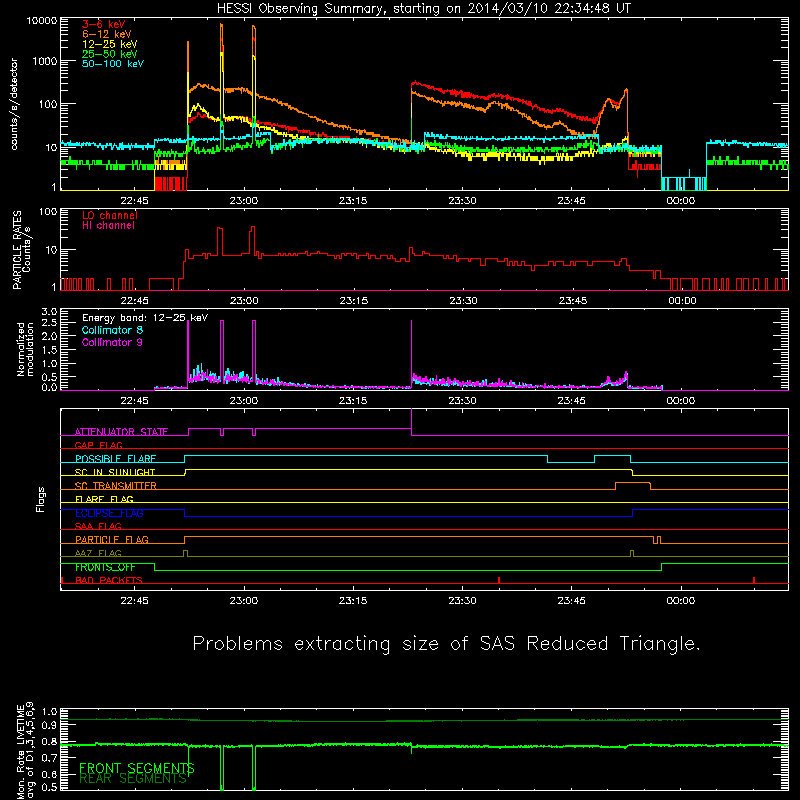Select the SC IN SUNLIGHT flag label

pos(115,472)
